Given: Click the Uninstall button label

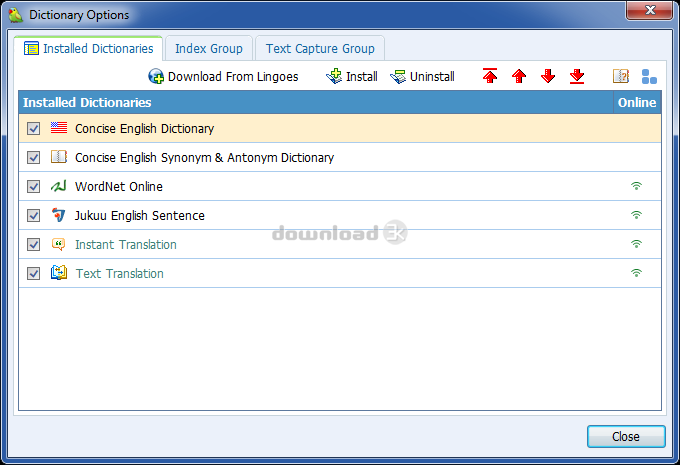Looking at the screenshot, I should 432,77.
